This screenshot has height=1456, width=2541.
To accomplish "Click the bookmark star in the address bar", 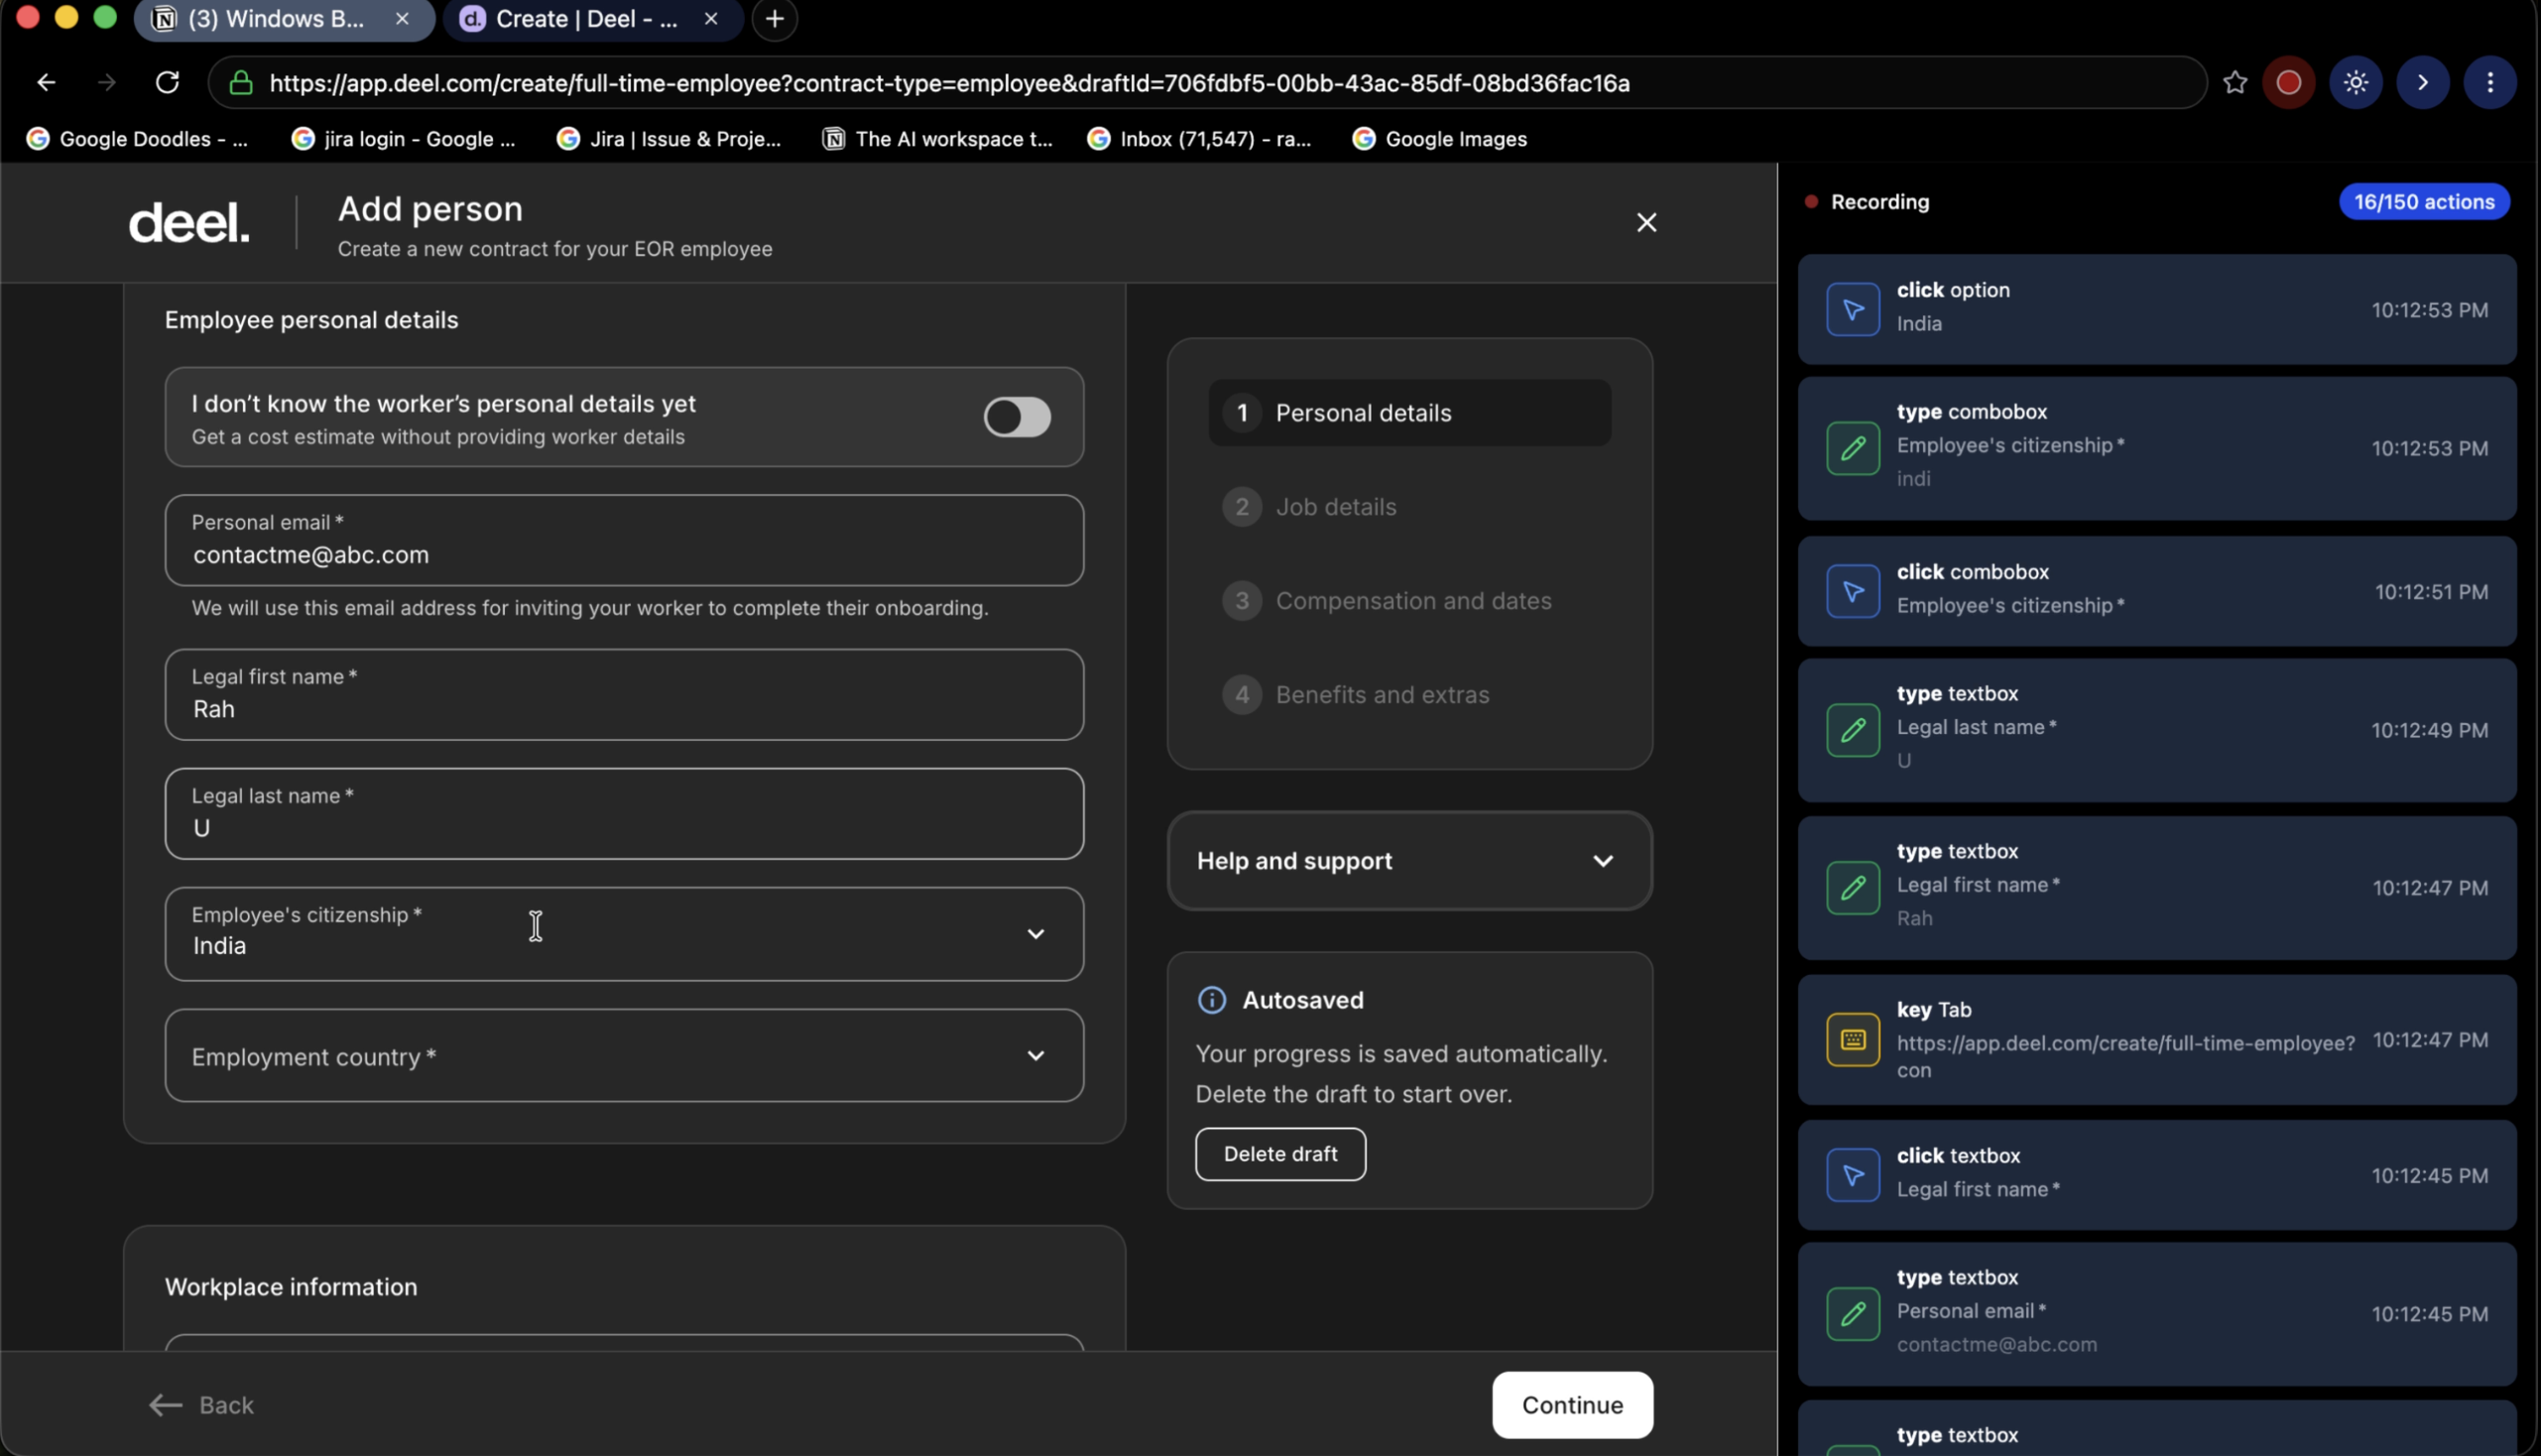I will (2234, 83).
